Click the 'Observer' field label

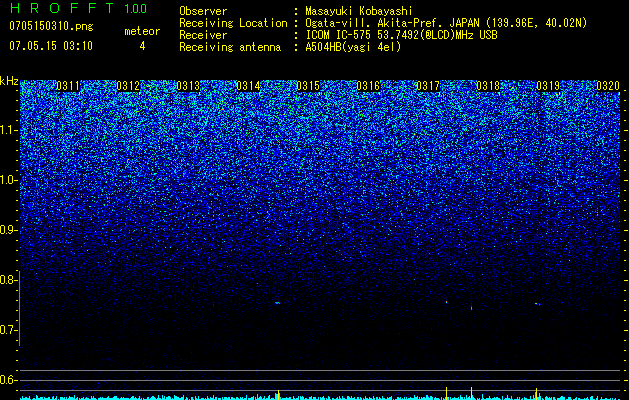pos(203,11)
